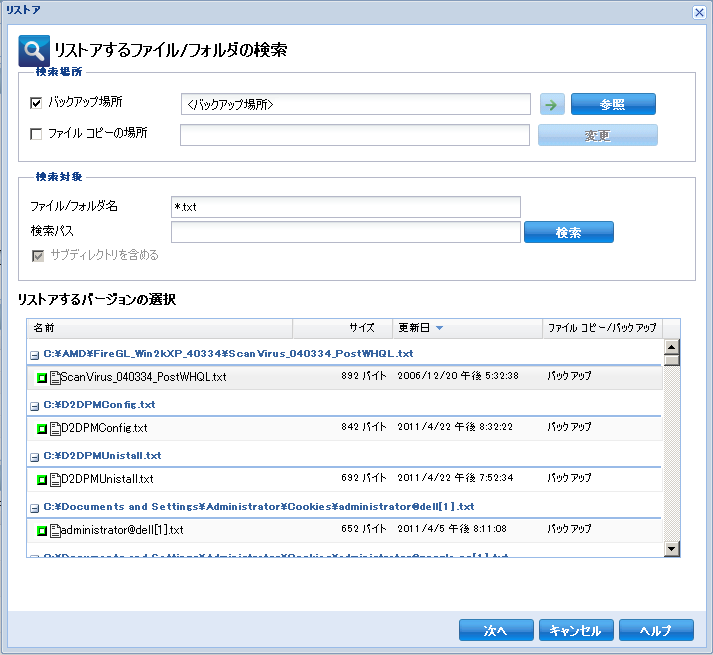The image size is (713, 655).
Task: Click date 2011/4/22 午後 7:52:34
Action: [x=455, y=478]
